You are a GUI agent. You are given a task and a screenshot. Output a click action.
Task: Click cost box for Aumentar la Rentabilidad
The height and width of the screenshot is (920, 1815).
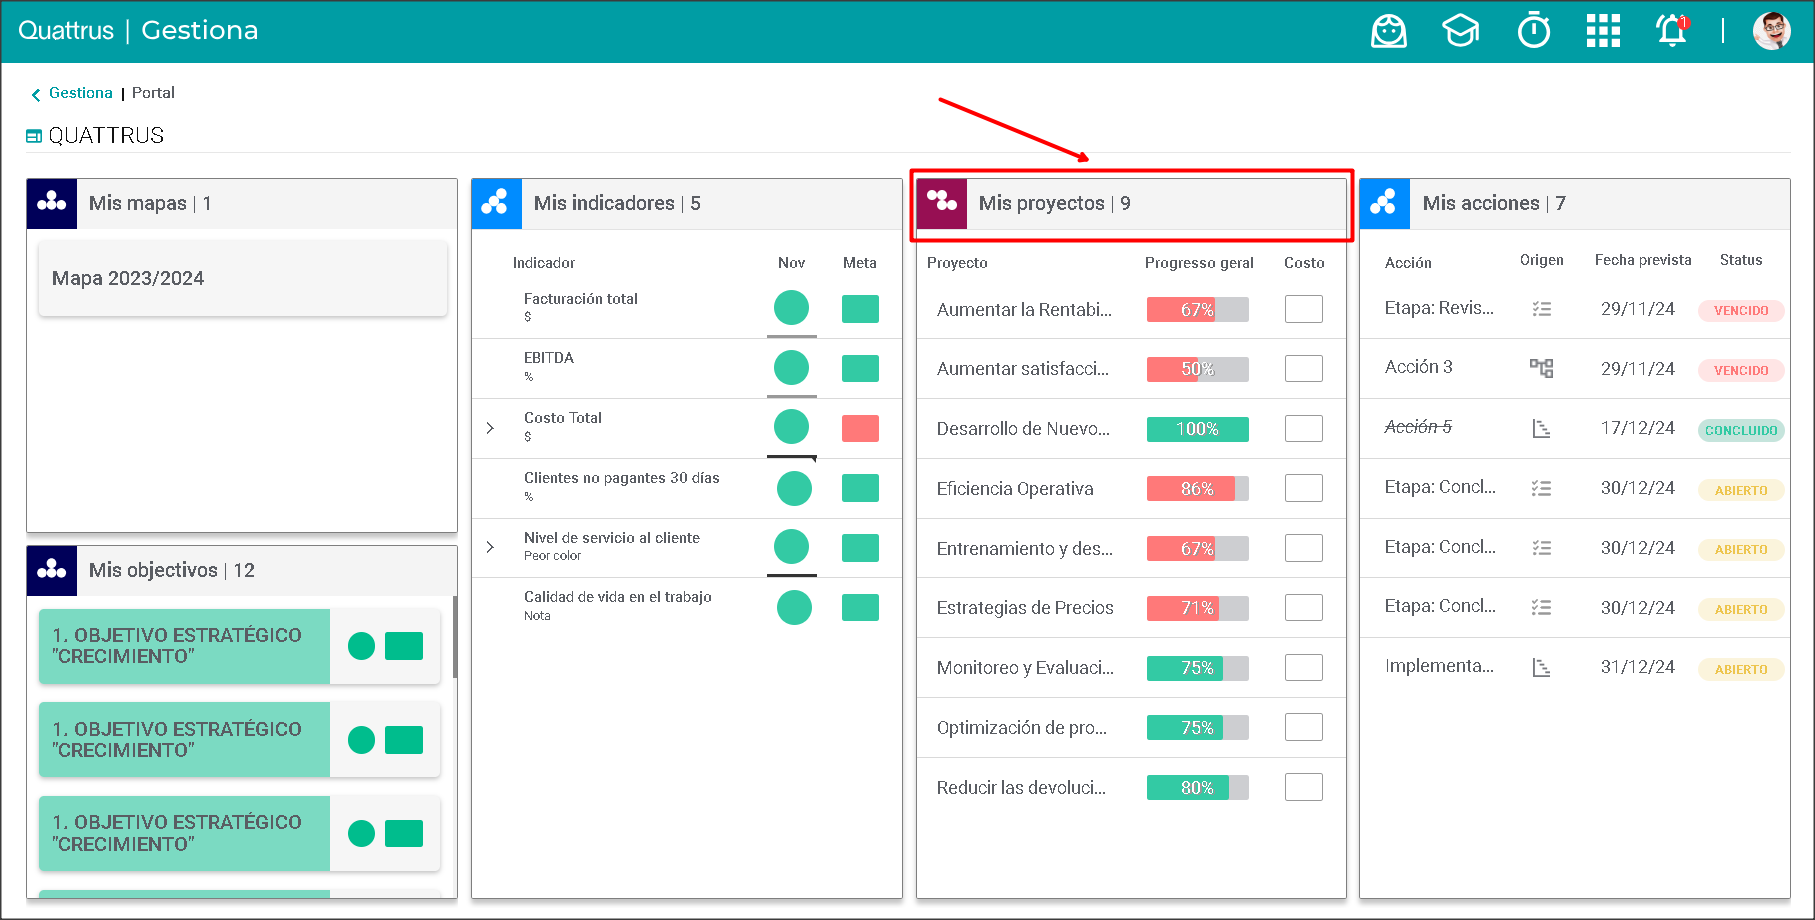pyautogui.click(x=1303, y=309)
